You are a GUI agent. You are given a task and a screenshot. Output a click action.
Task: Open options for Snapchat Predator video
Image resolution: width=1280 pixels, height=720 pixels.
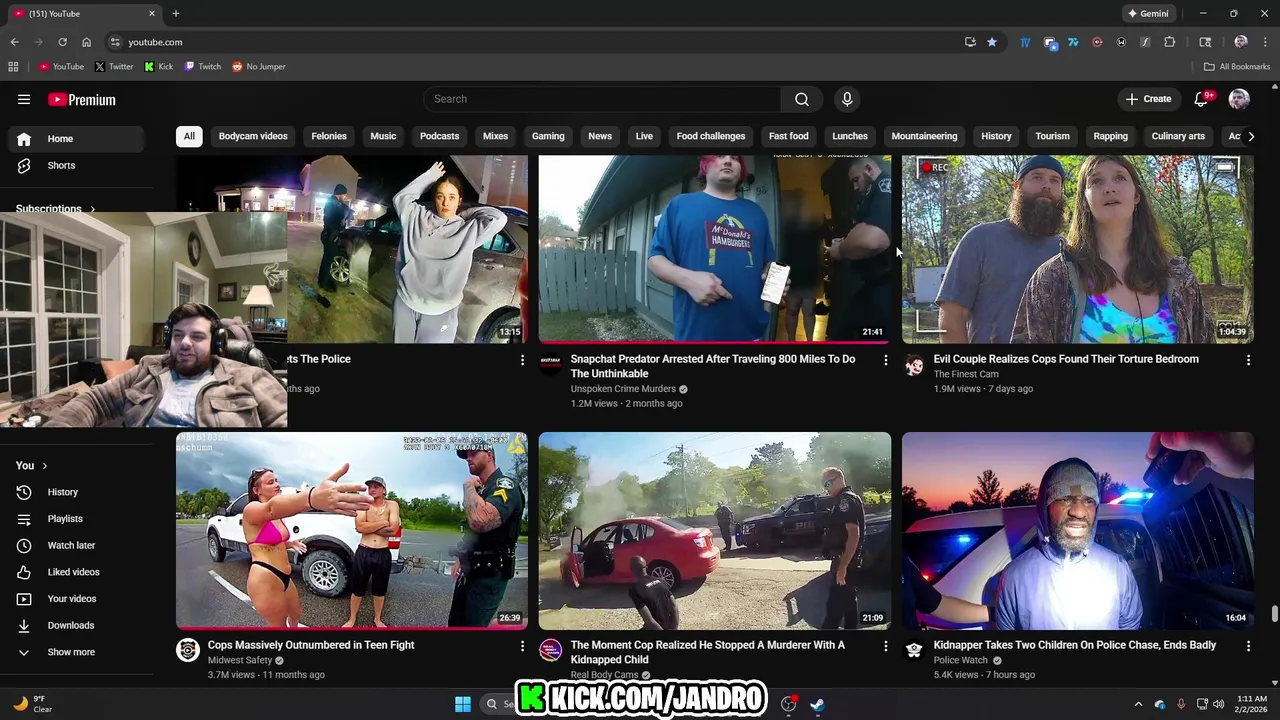[885, 360]
